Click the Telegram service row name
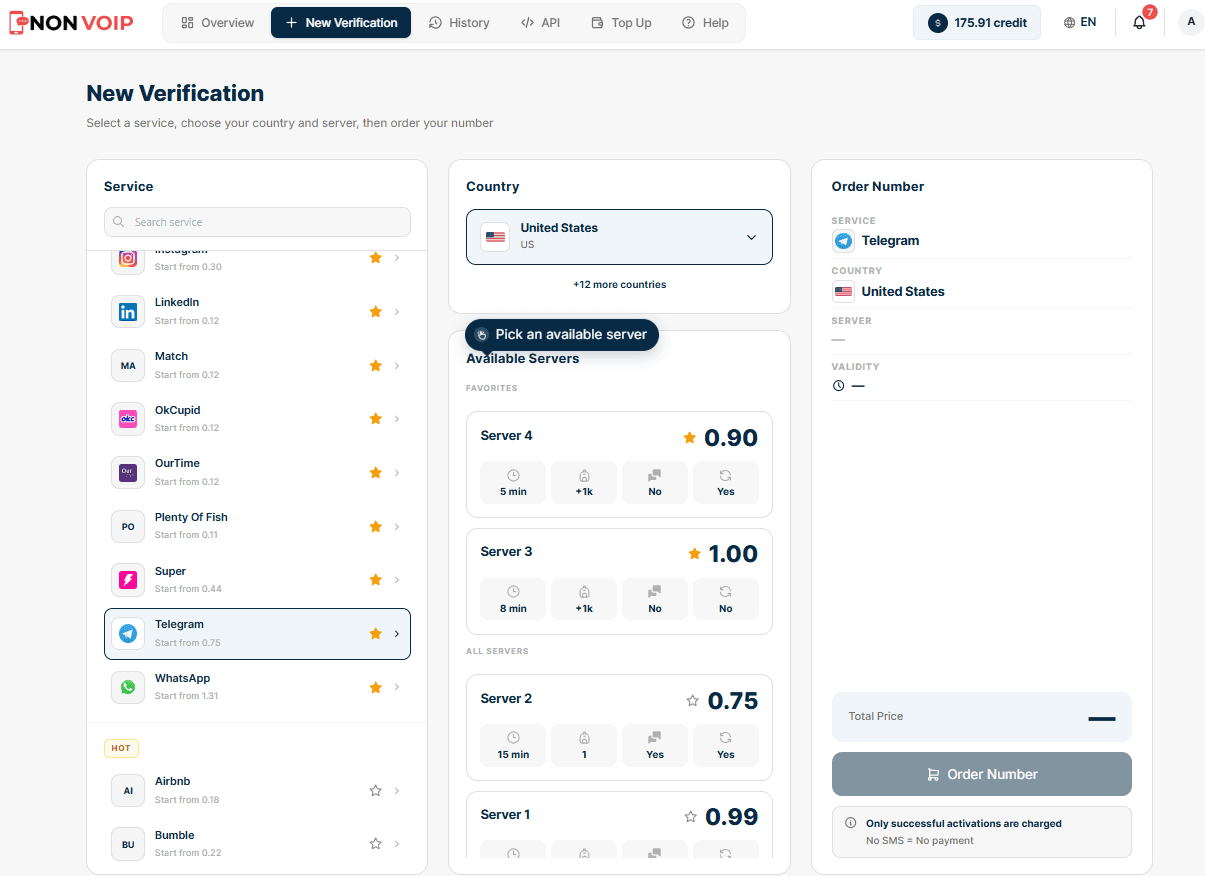Image resolution: width=1205 pixels, height=876 pixels. coord(179,625)
